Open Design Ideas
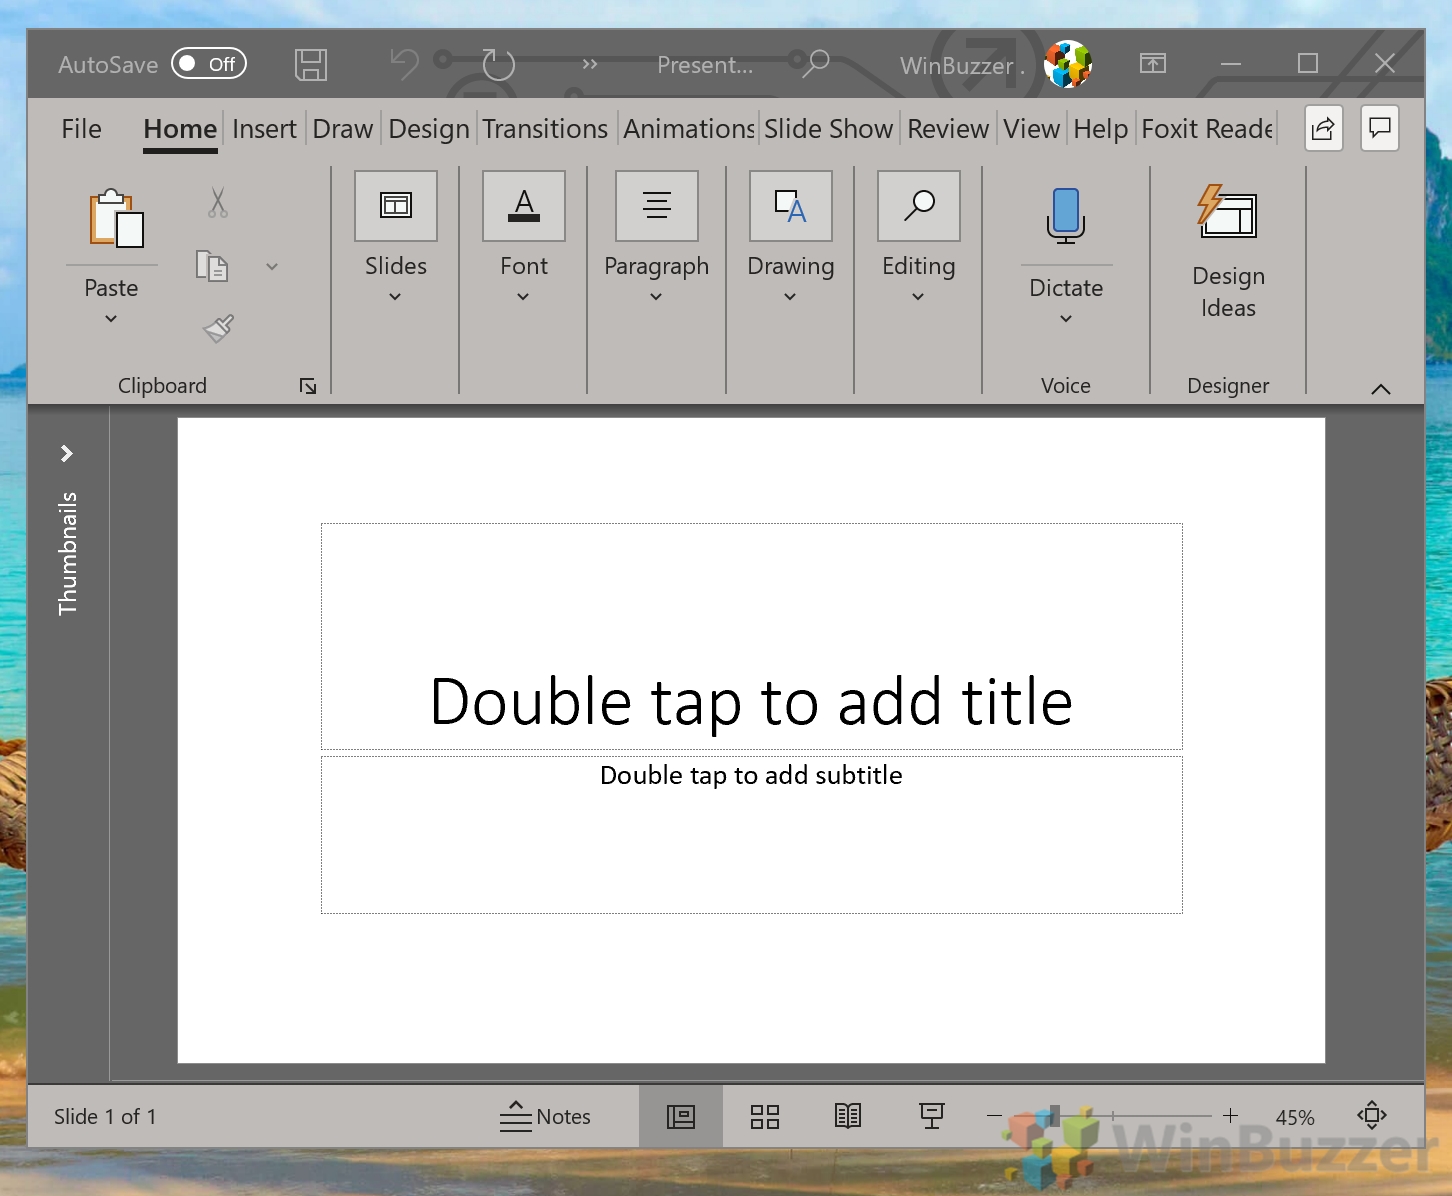 pyautogui.click(x=1228, y=251)
